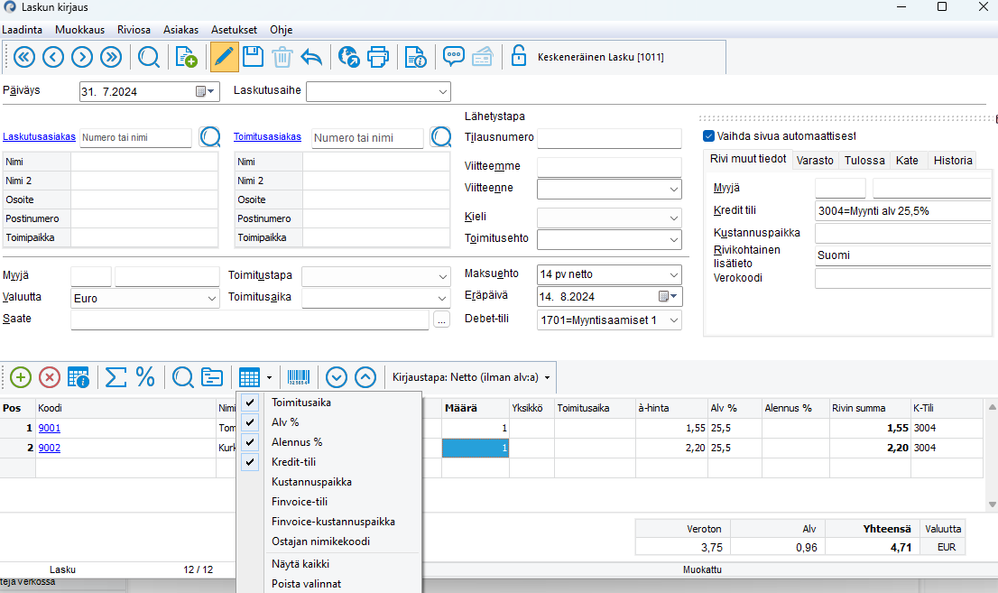This screenshot has height=593, width=998.
Task: Open product code 9001 link
Action: pyautogui.click(x=49, y=428)
